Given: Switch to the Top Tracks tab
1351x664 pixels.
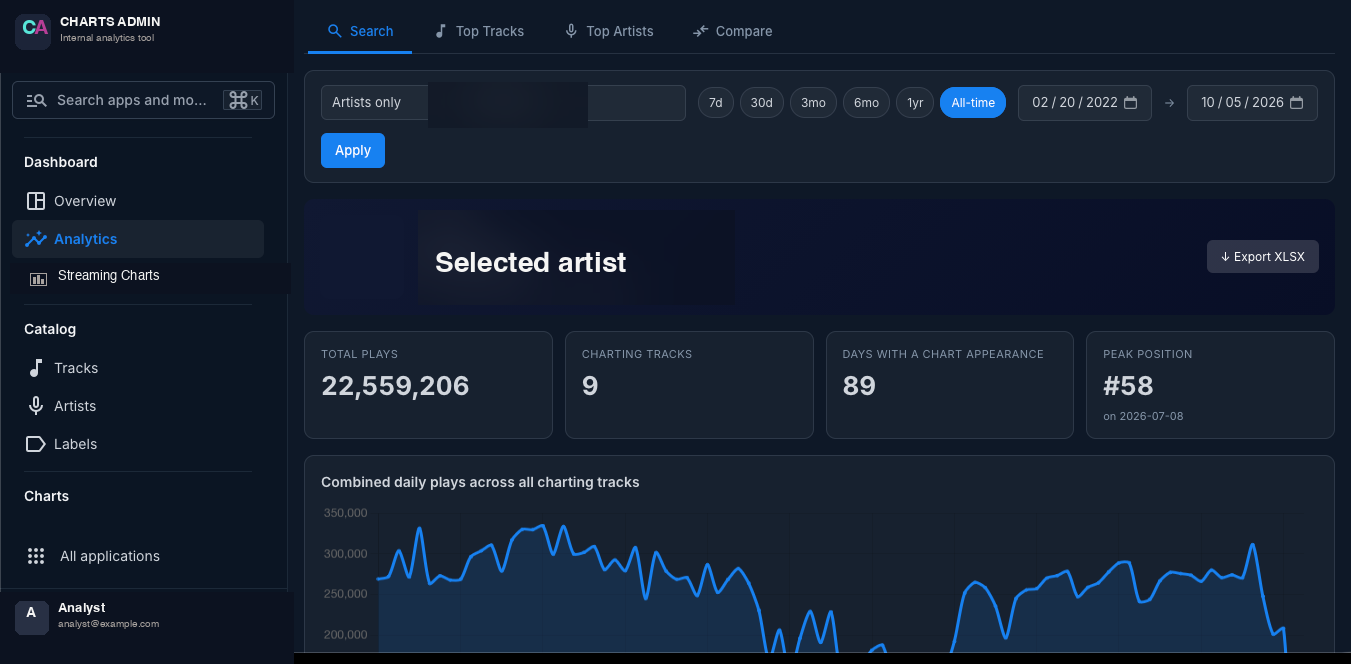Looking at the screenshot, I should tap(479, 31).
